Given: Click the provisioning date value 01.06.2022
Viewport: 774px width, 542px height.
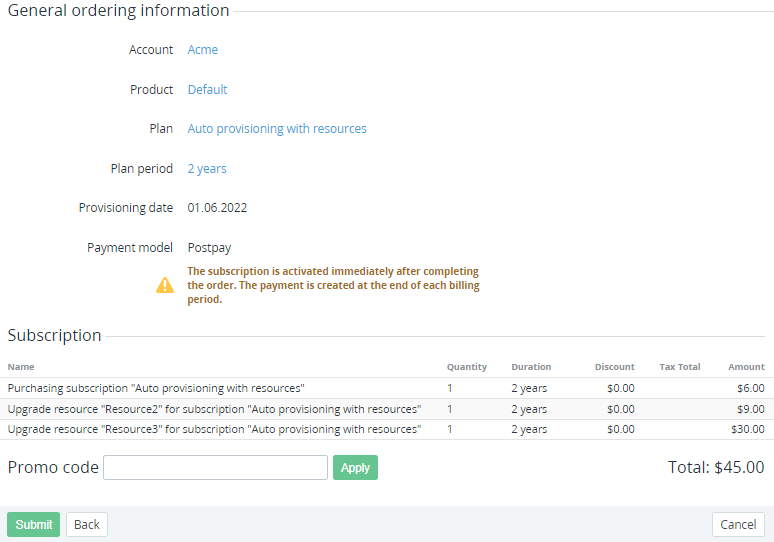Looking at the screenshot, I should tap(217, 208).
